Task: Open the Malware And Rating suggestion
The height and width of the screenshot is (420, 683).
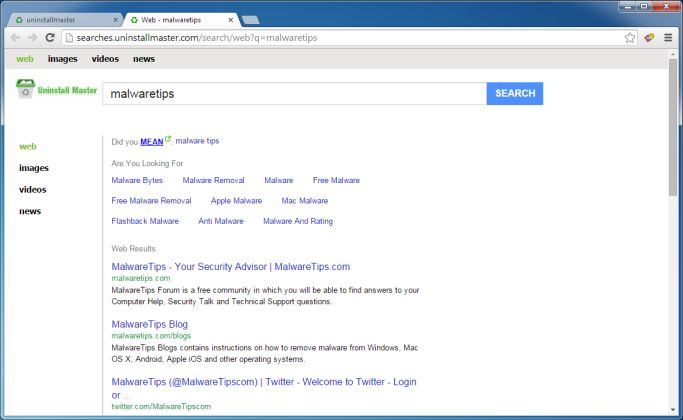Action: pos(298,221)
